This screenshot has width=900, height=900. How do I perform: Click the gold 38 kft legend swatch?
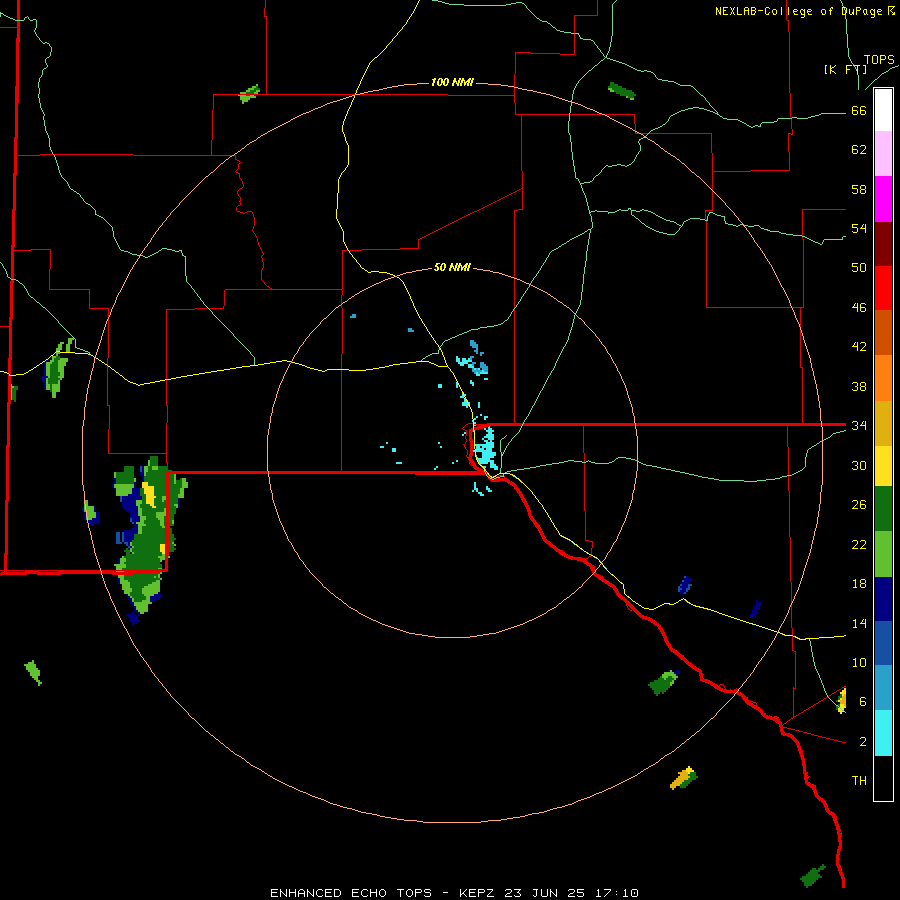point(883,423)
